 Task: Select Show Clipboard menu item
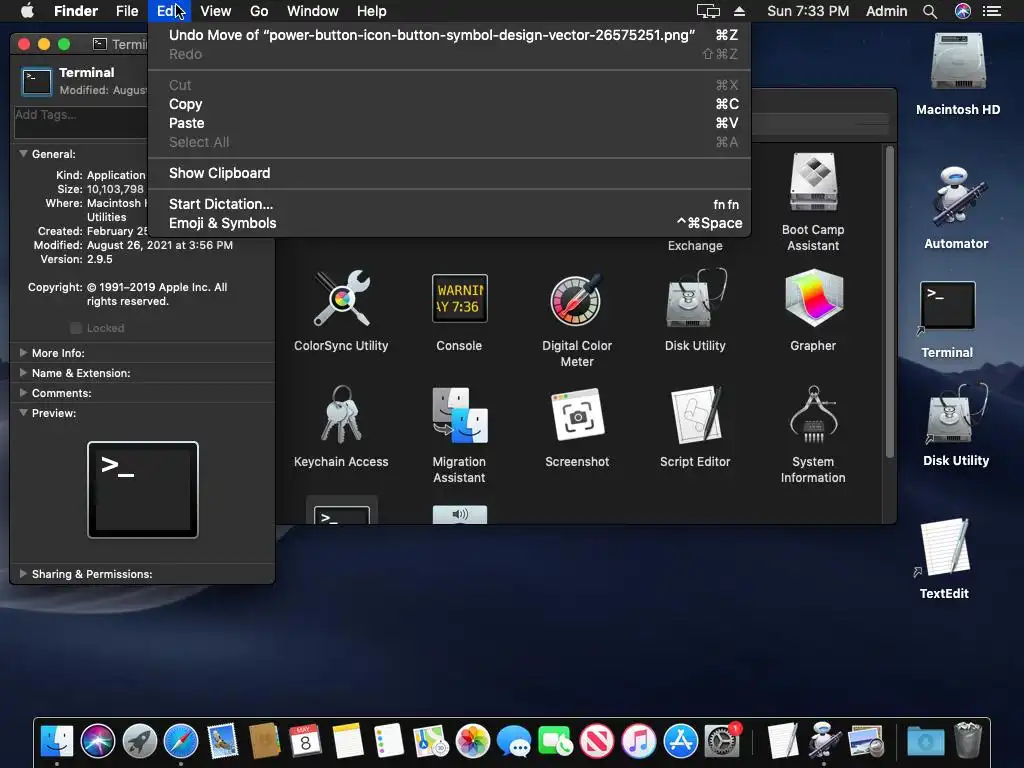tap(449, 173)
